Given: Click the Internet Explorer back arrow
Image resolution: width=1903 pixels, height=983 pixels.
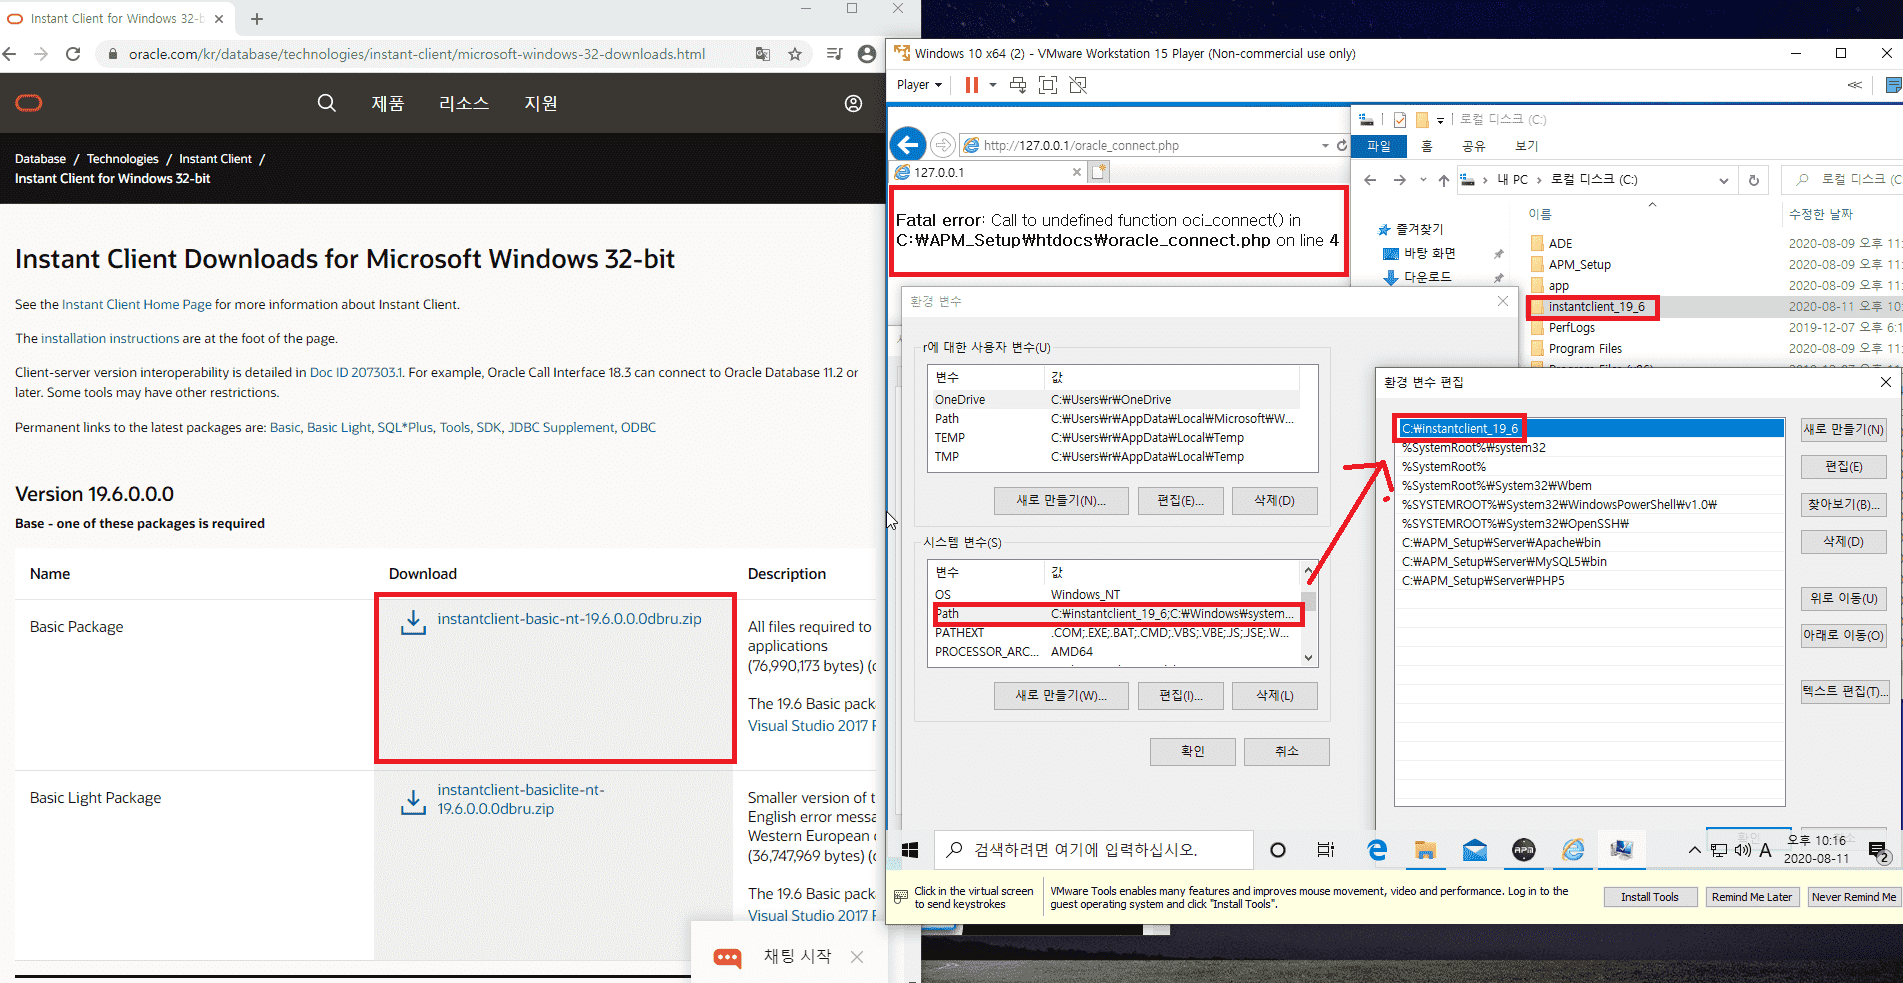Looking at the screenshot, I should (x=908, y=145).
